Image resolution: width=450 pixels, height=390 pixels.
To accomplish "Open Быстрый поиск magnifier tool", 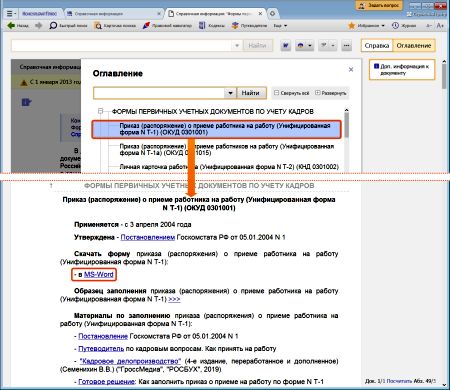I will tap(68, 25).
